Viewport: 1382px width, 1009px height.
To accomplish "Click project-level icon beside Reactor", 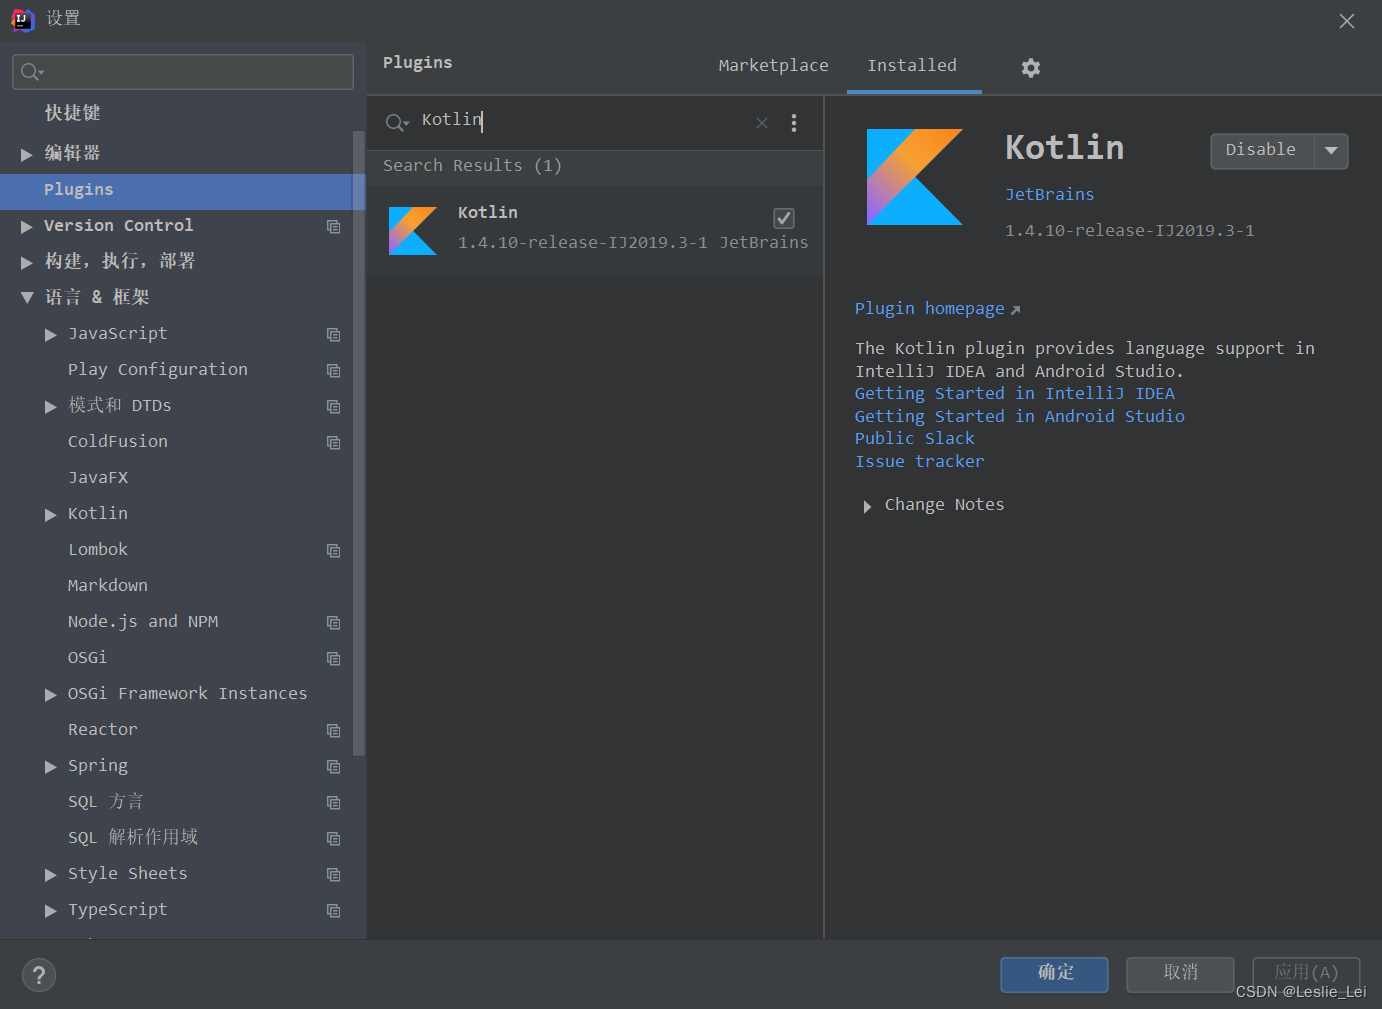I will 334,730.
